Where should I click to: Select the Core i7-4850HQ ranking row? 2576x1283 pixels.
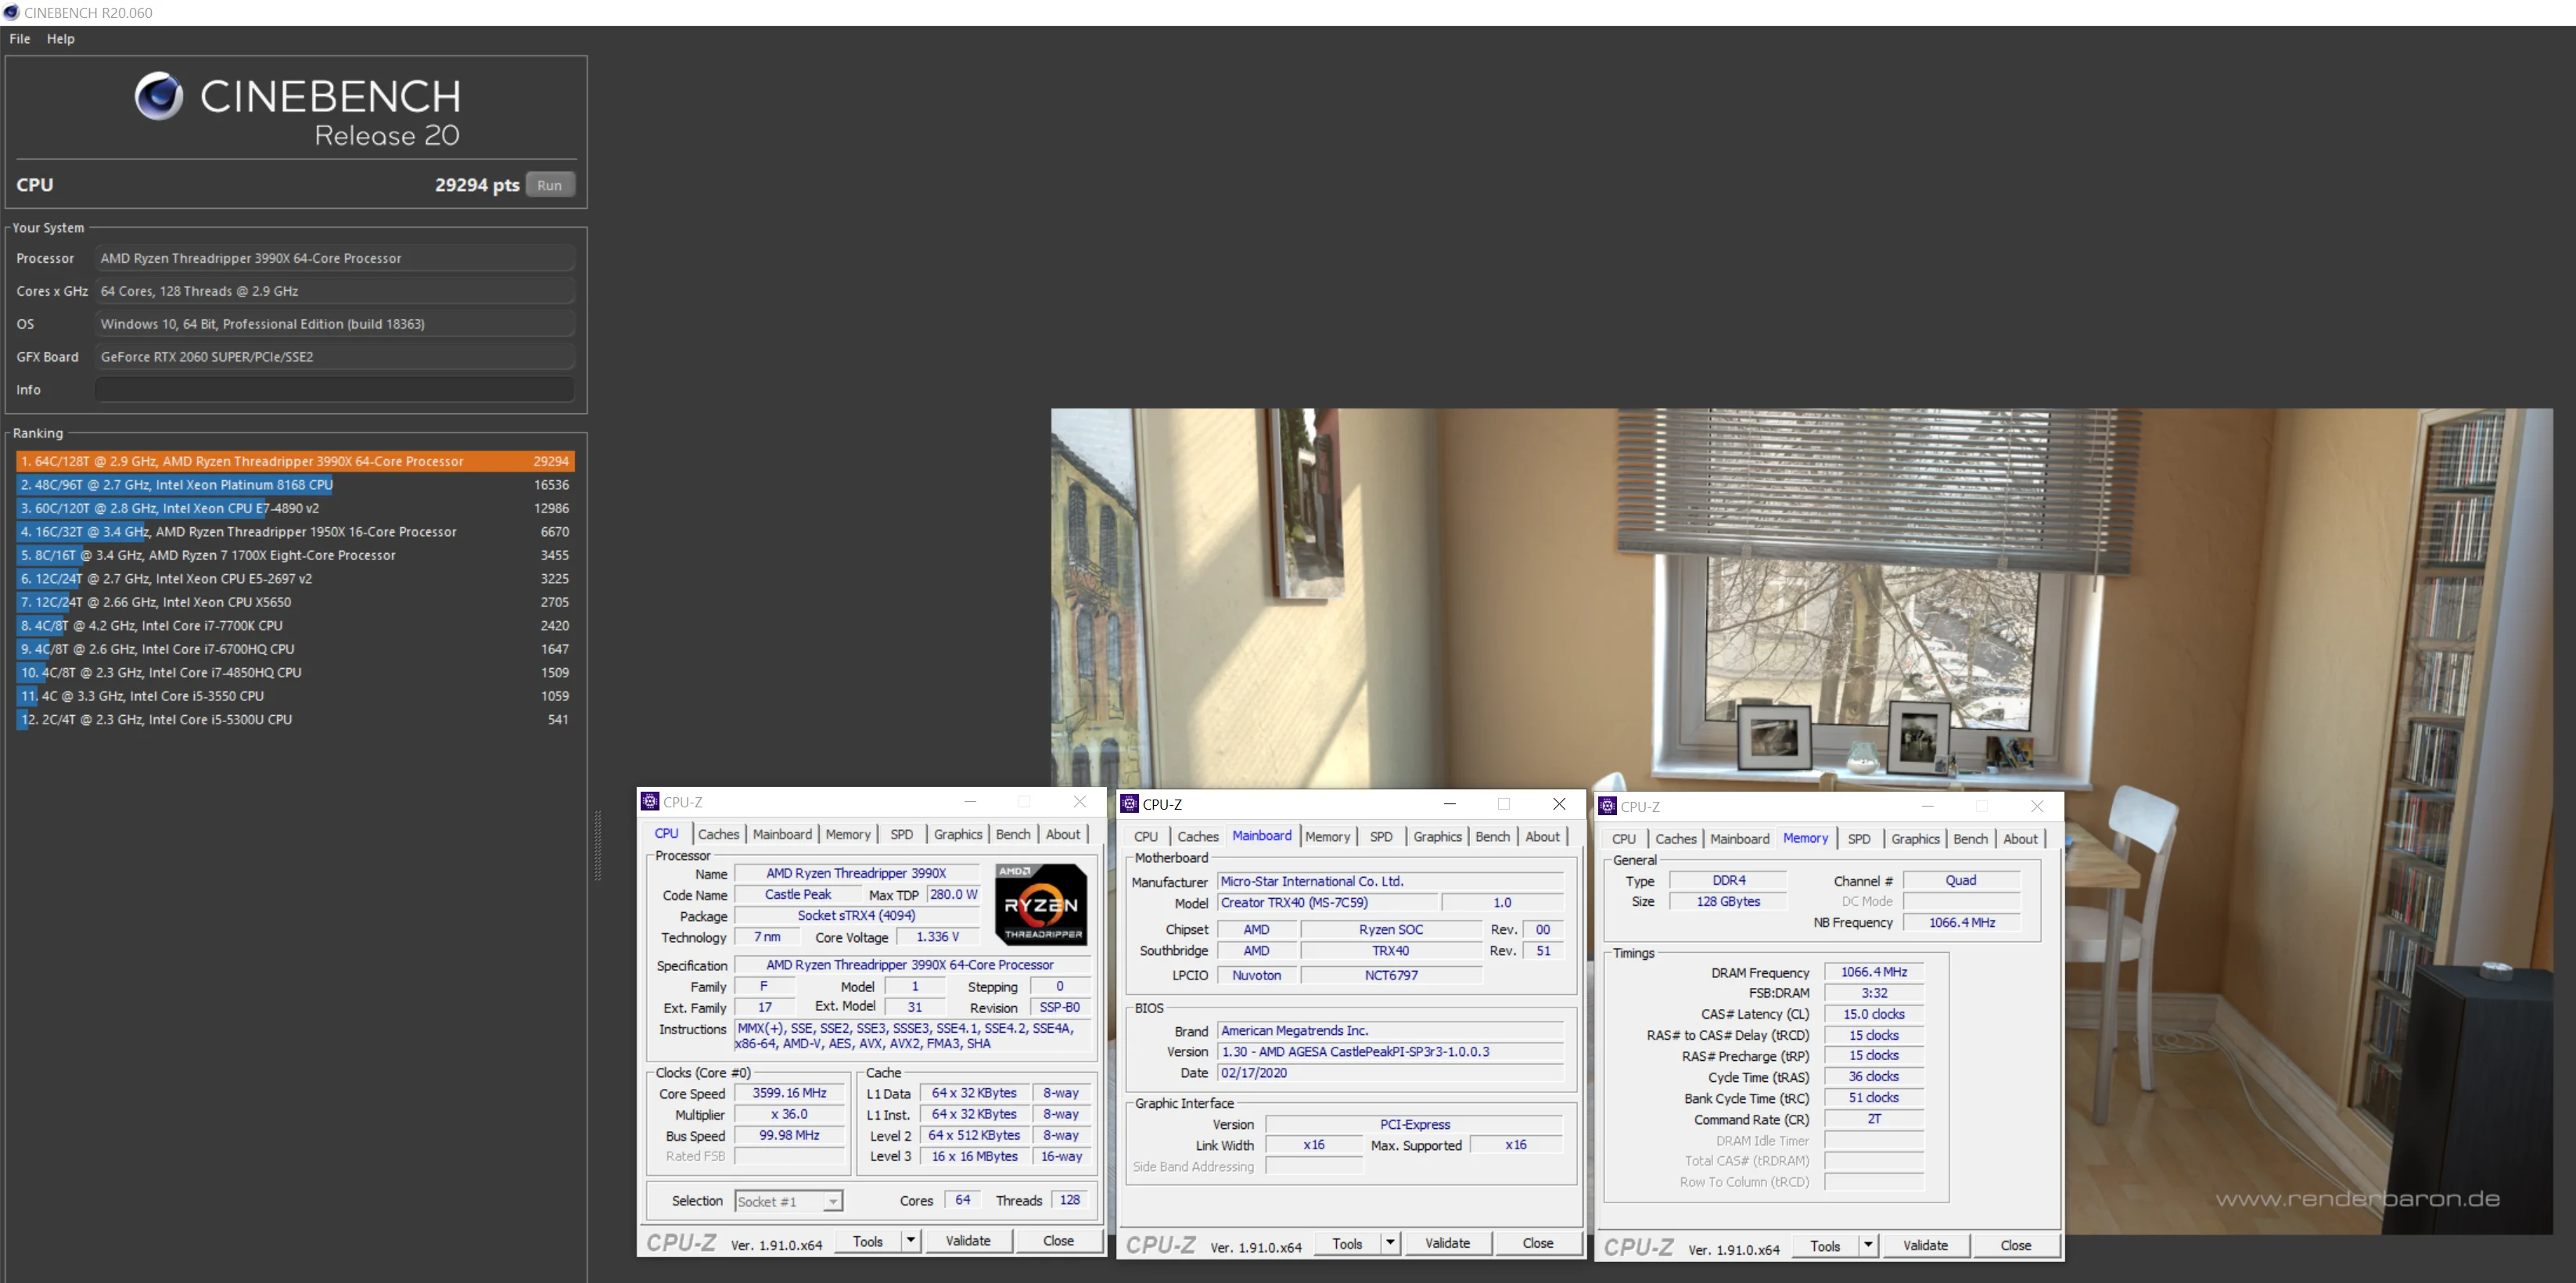[x=295, y=672]
